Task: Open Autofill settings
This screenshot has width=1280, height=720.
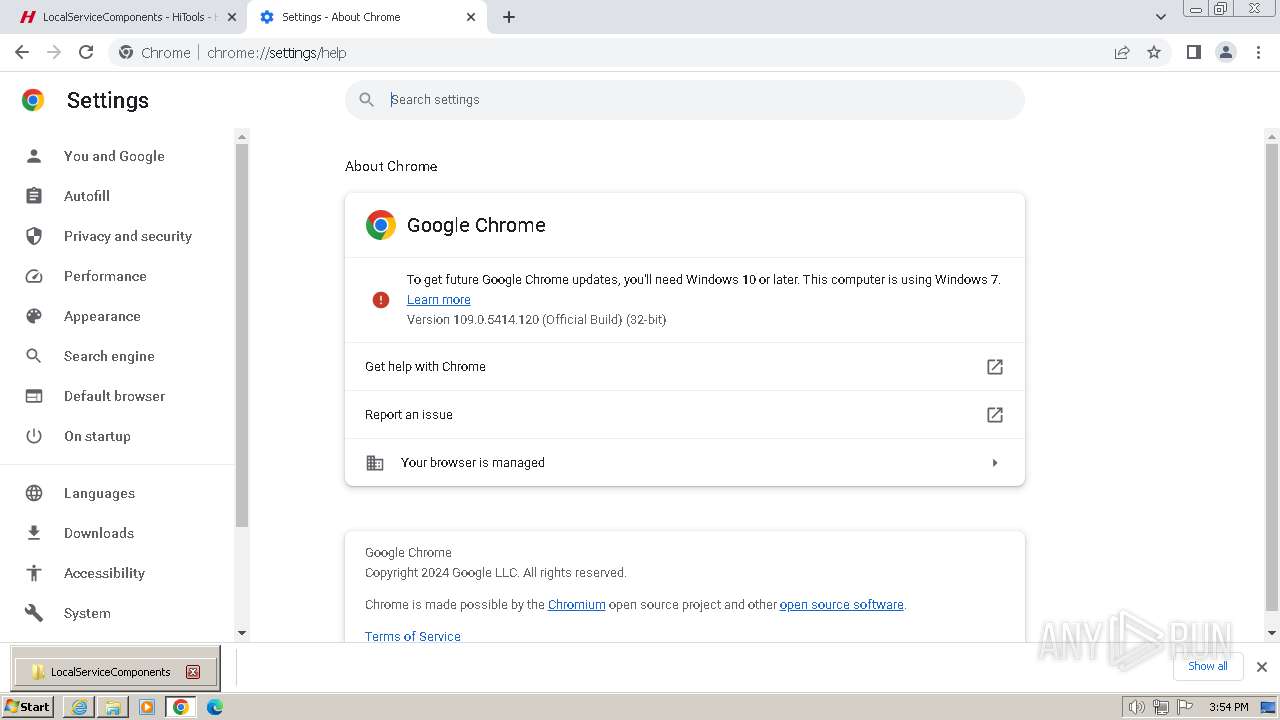Action: pyautogui.click(x=87, y=196)
